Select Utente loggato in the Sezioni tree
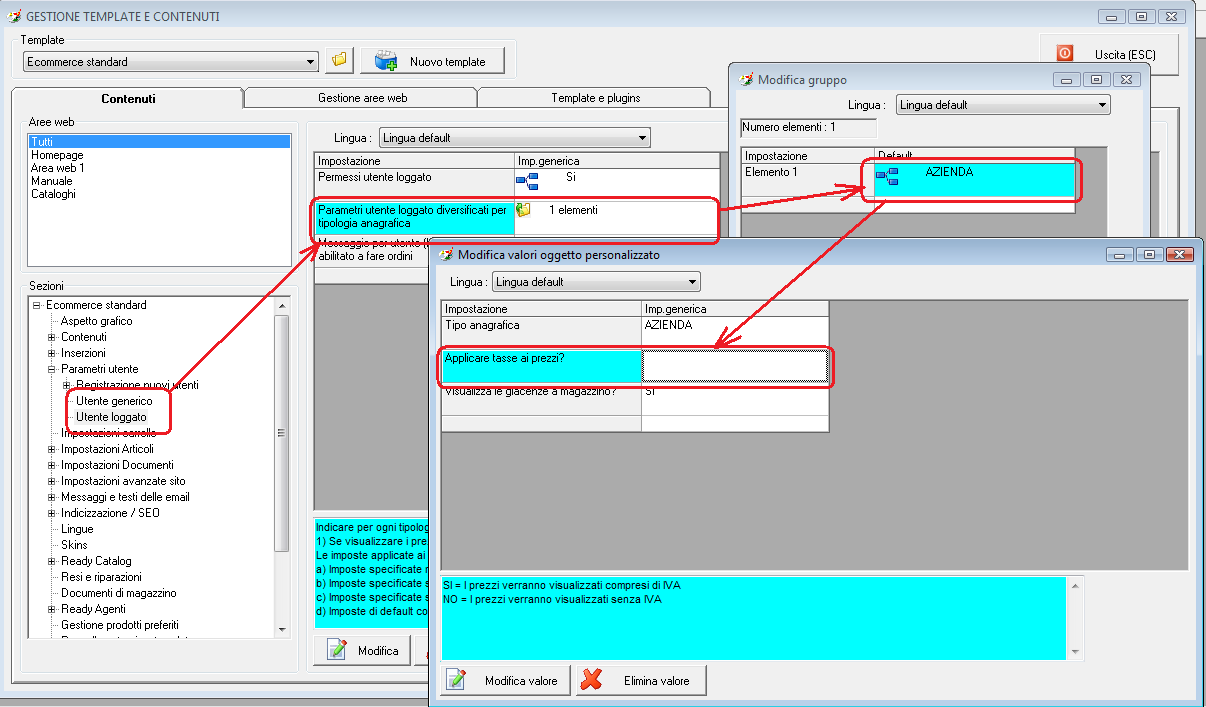Image resolution: width=1206 pixels, height=707 pixels. (x=111, y=417)
